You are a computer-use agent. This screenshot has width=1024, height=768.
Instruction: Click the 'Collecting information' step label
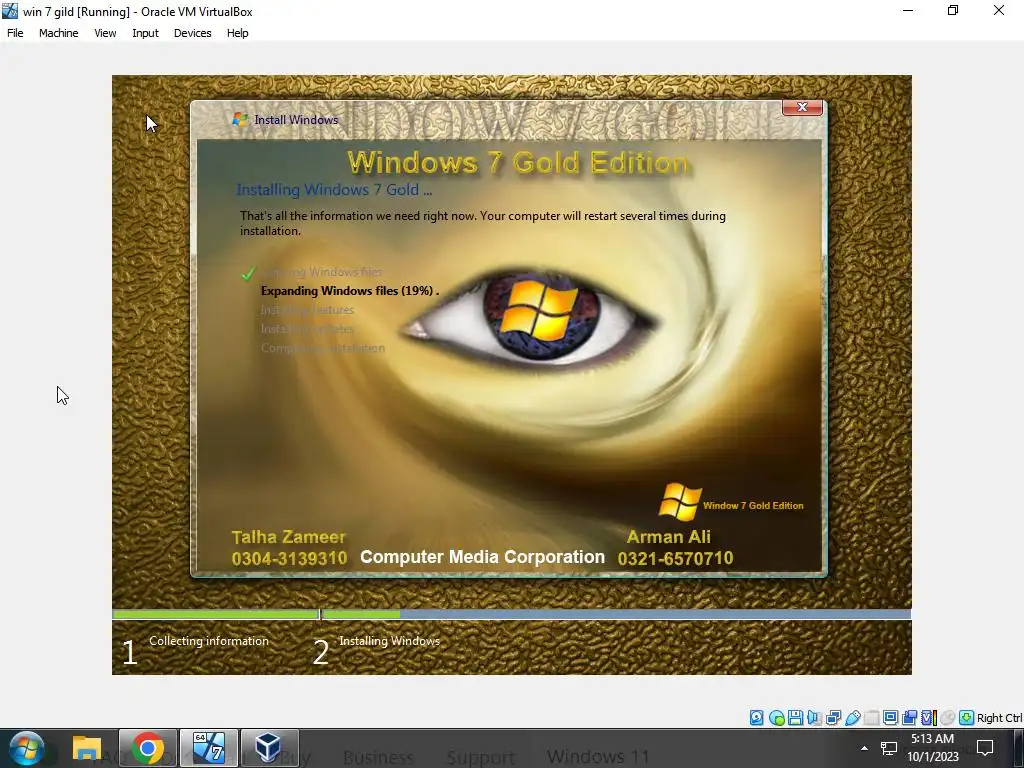pos(208,641)
